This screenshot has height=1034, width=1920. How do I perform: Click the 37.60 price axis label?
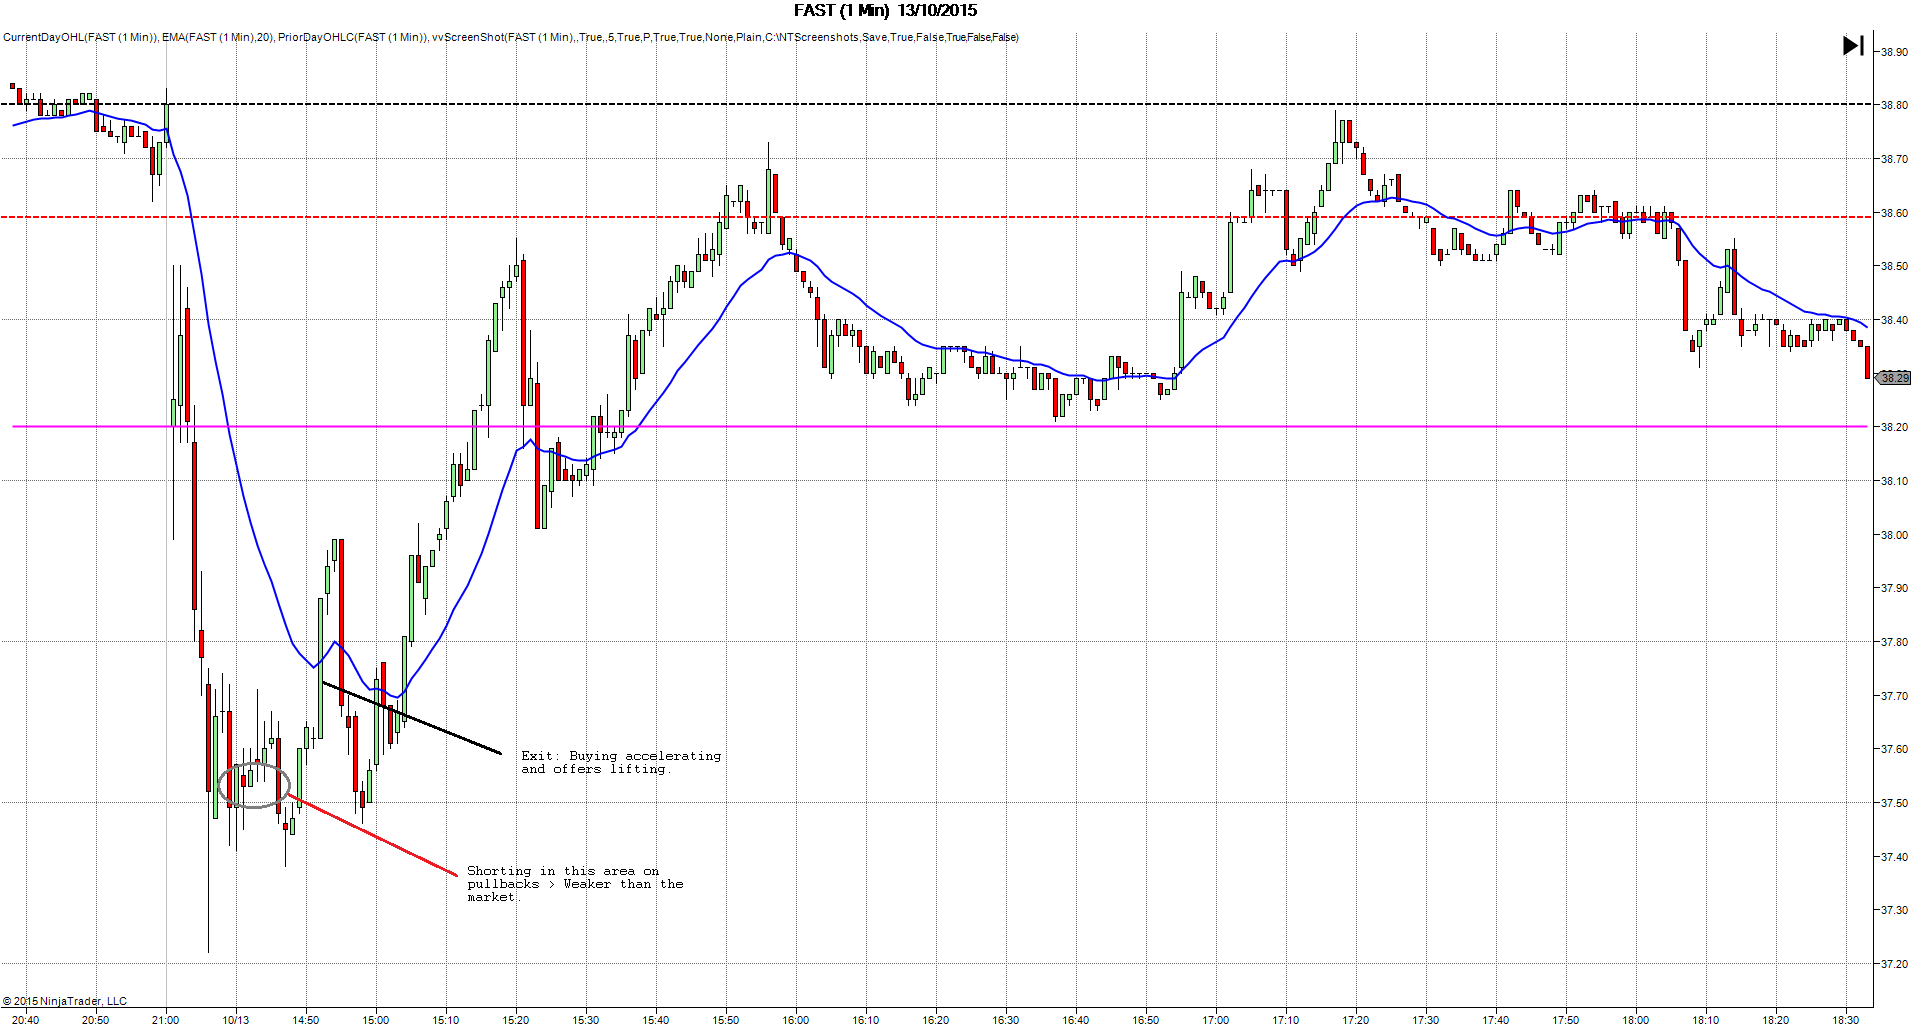[x=1894, y=750]
